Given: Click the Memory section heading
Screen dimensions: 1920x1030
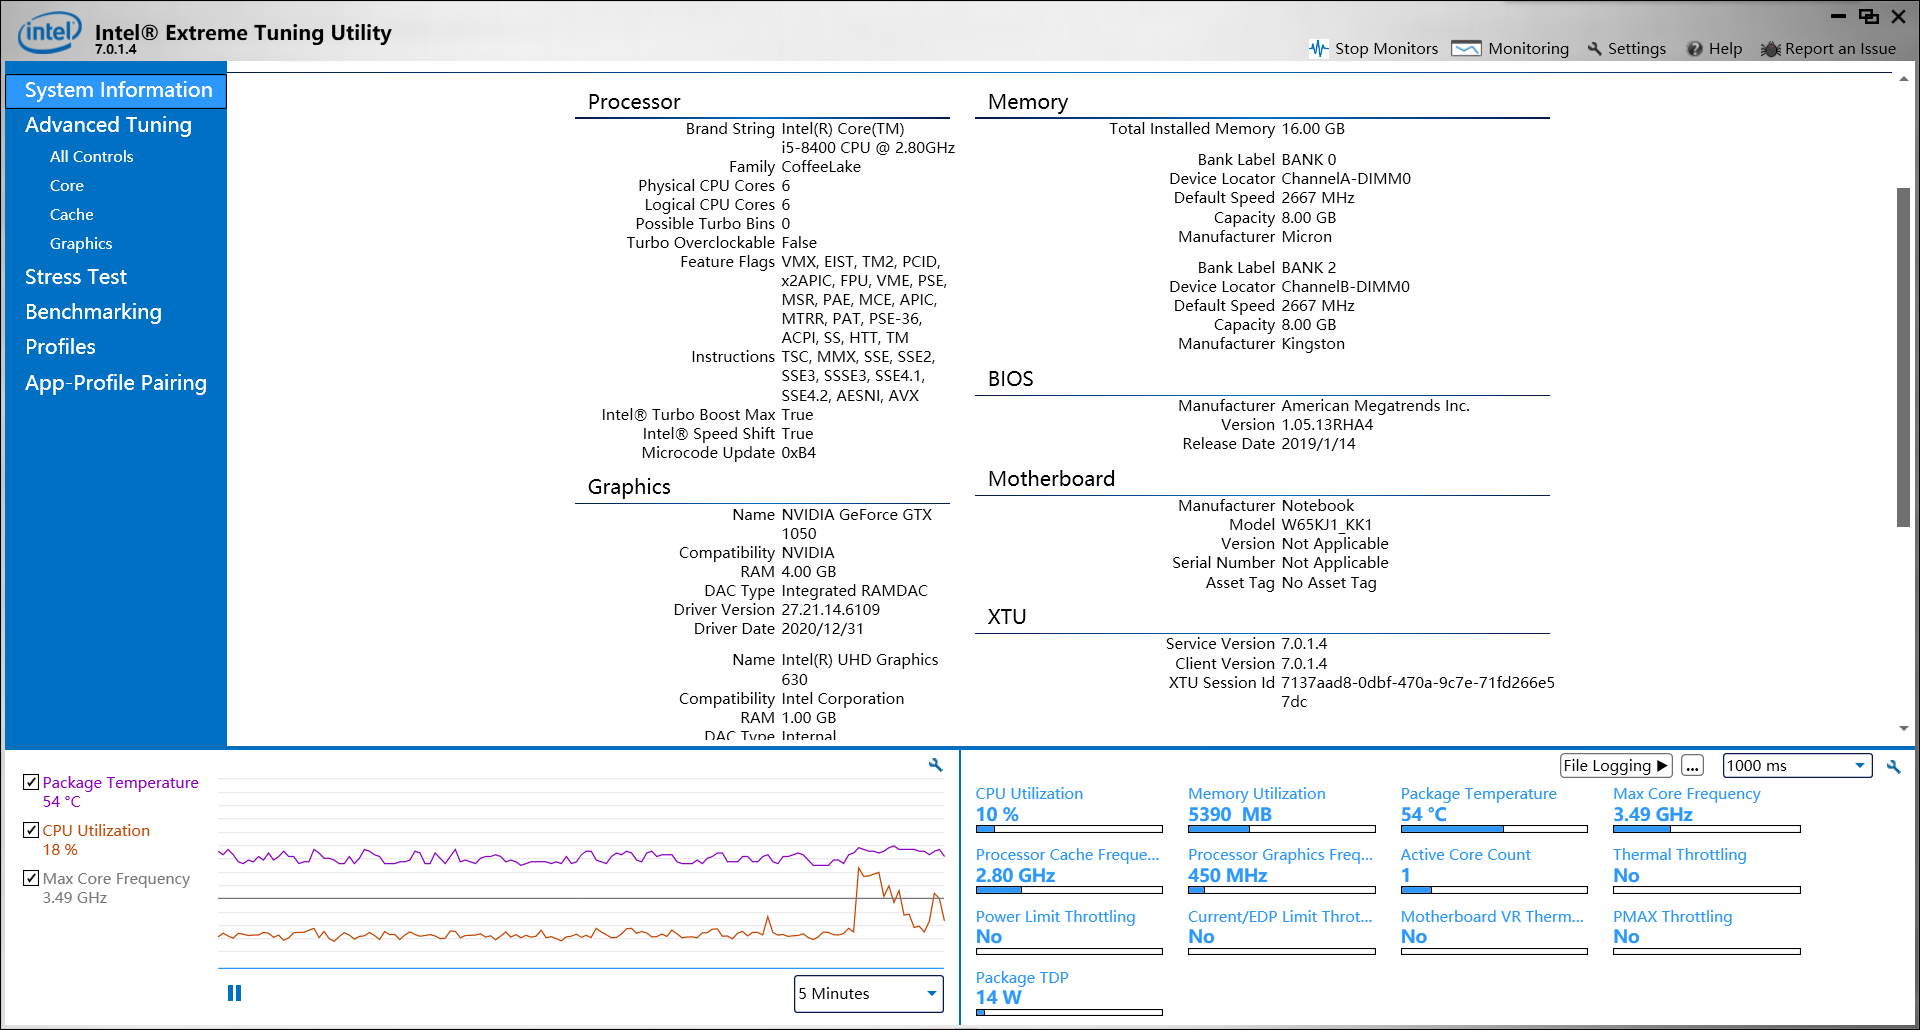Looking at the screenshot, I should 1028,102.
